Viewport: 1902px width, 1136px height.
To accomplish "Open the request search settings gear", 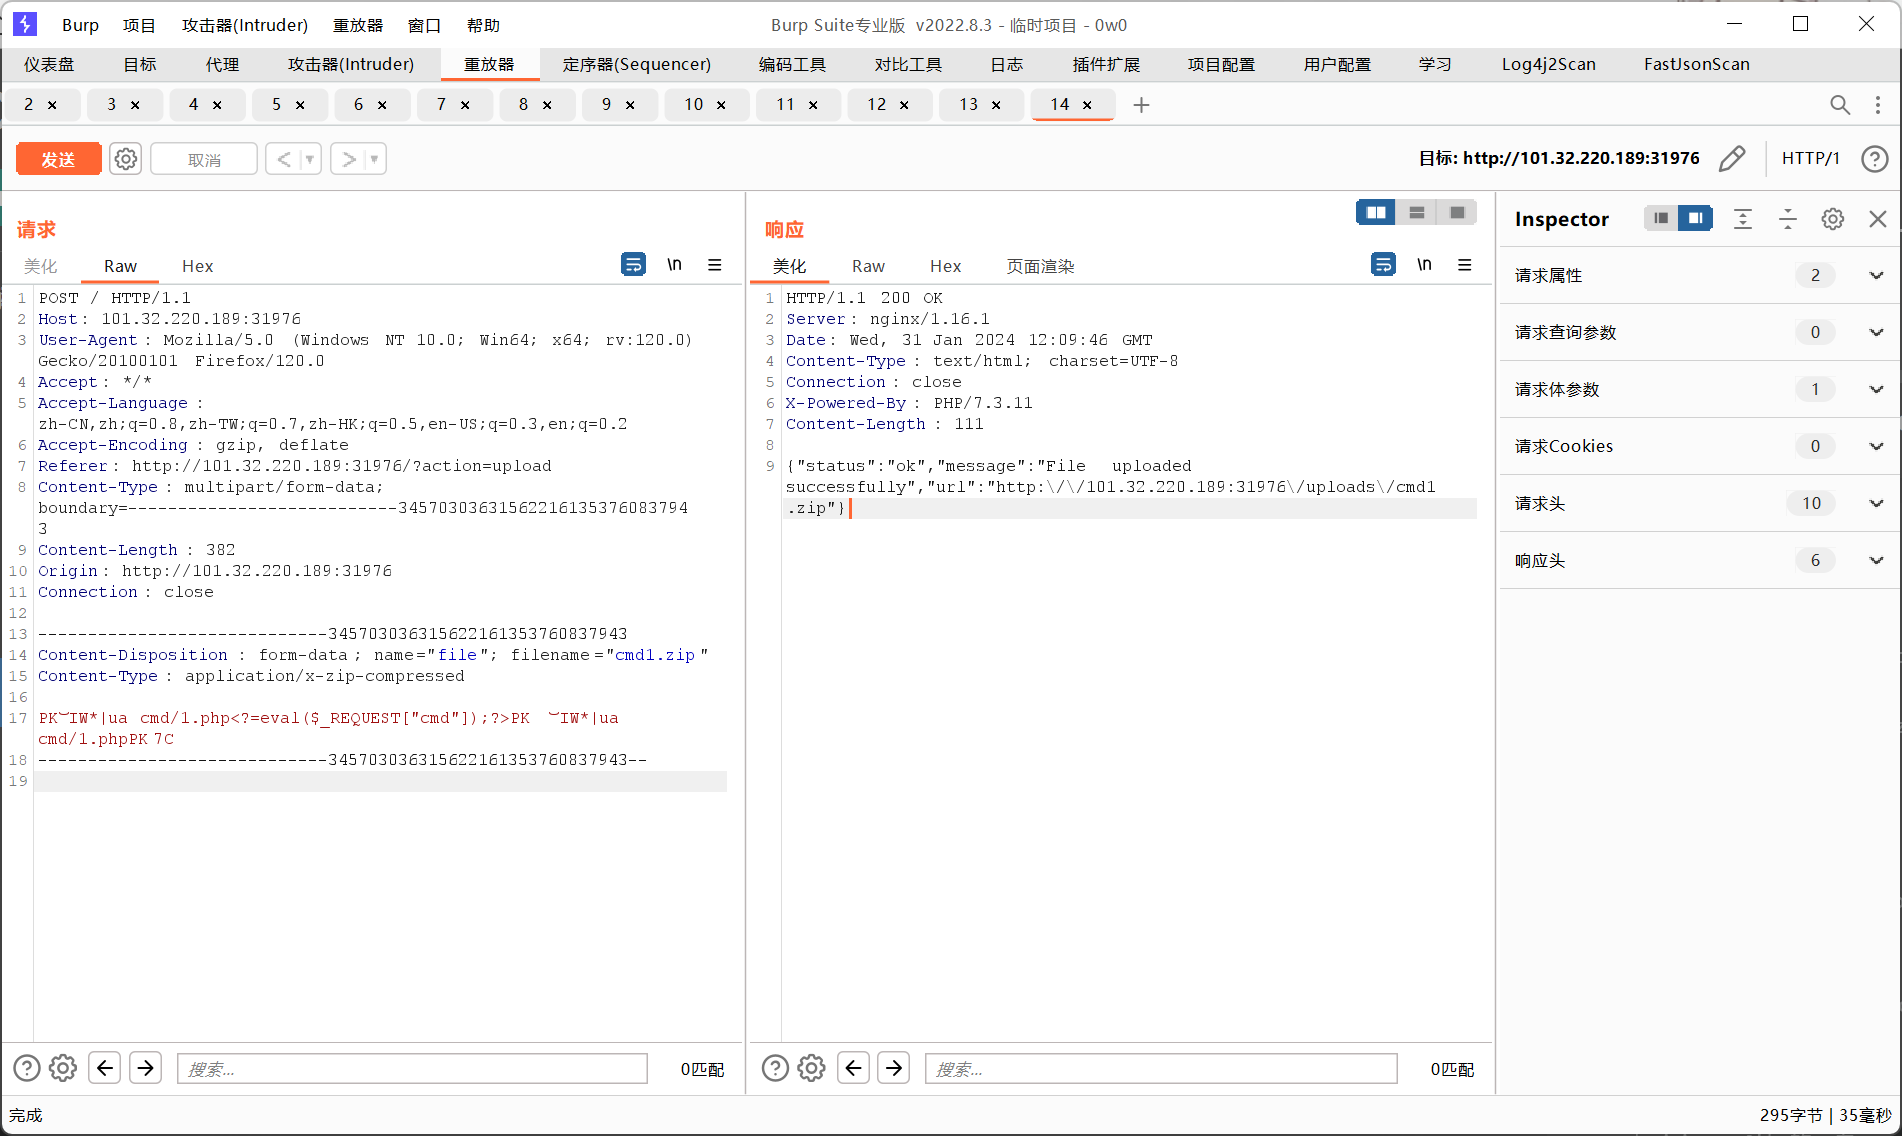I will [x=63, y=1068].
